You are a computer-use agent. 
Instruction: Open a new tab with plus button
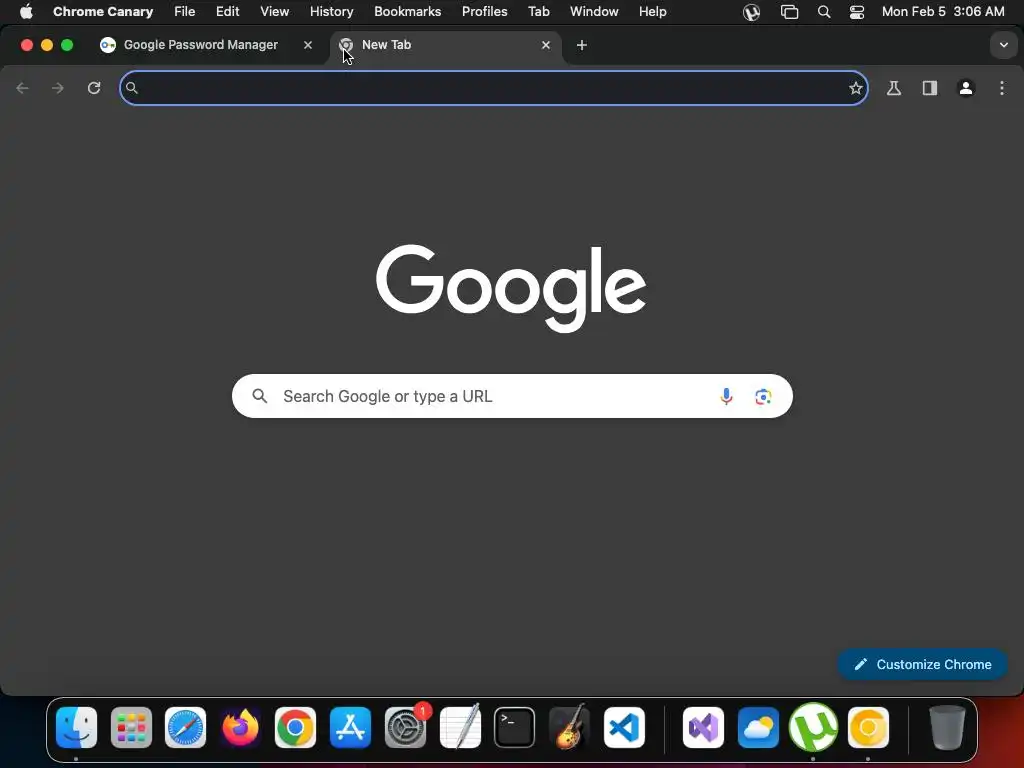(582, 45)
